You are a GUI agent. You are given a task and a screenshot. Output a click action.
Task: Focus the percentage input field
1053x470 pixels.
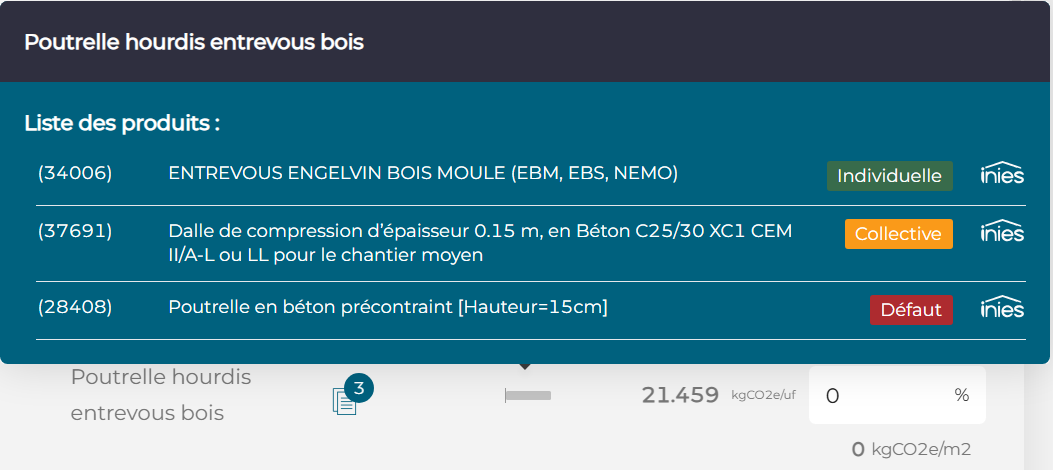(x=880, y=396)
